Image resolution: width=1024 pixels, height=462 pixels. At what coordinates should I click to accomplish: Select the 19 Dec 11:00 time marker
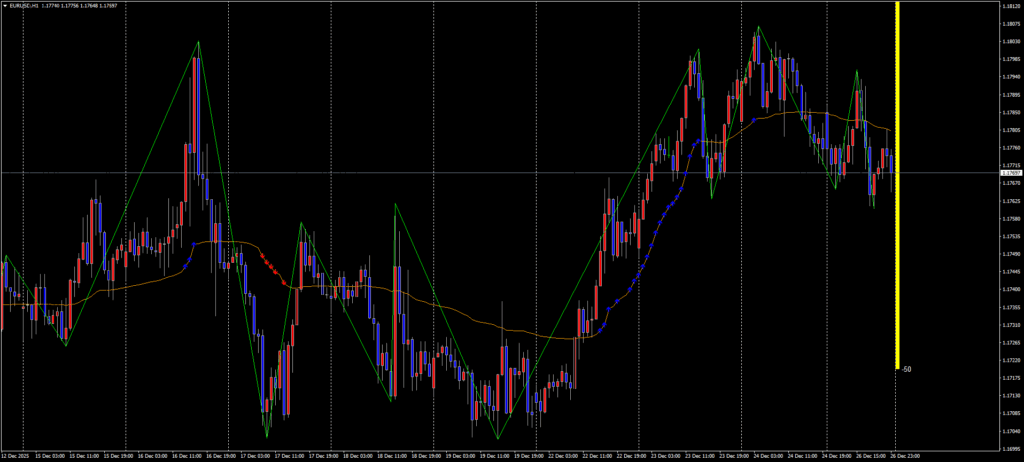click(x=496, y=455)
